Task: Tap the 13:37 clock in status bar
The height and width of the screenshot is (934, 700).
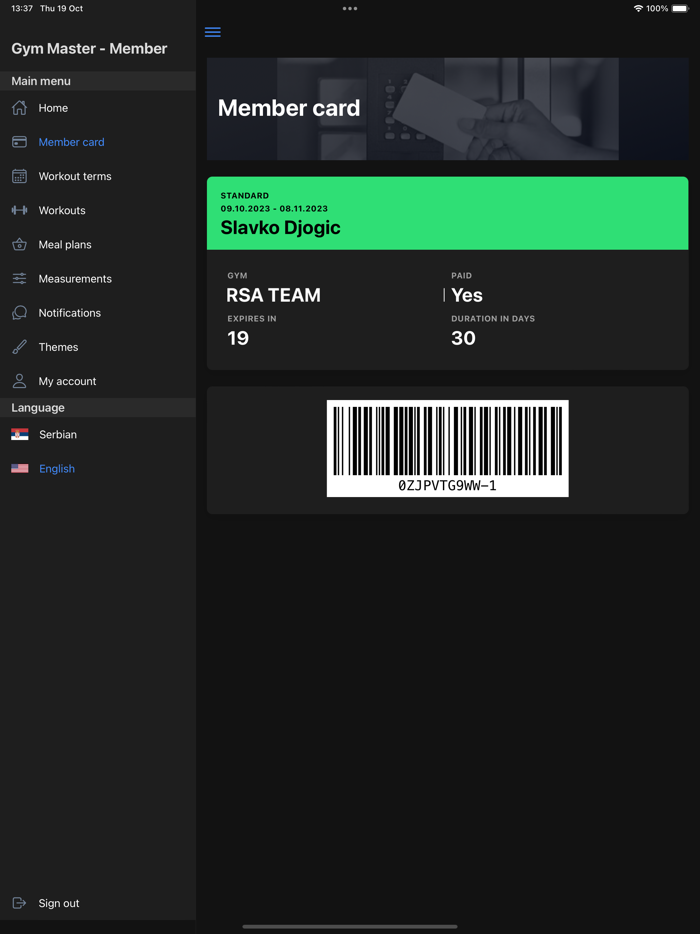Action: (x=22, y=8)
